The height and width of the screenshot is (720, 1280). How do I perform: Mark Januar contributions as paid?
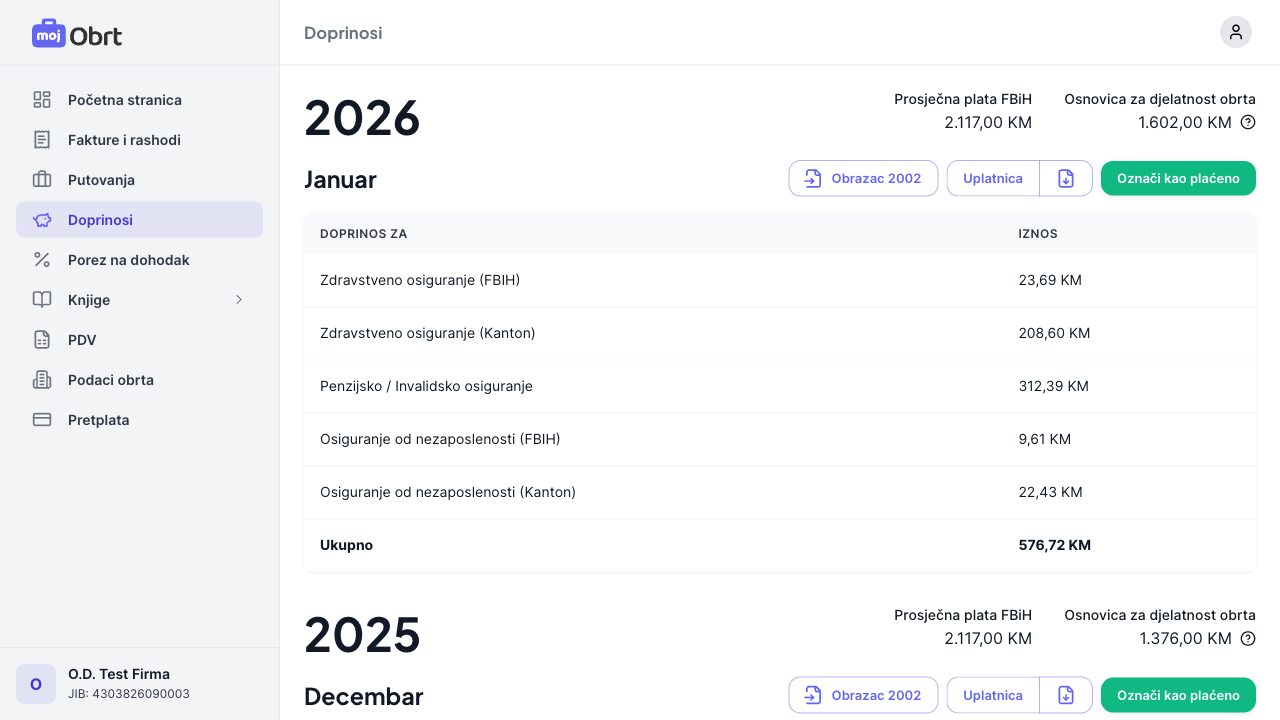pos(1178,179)
